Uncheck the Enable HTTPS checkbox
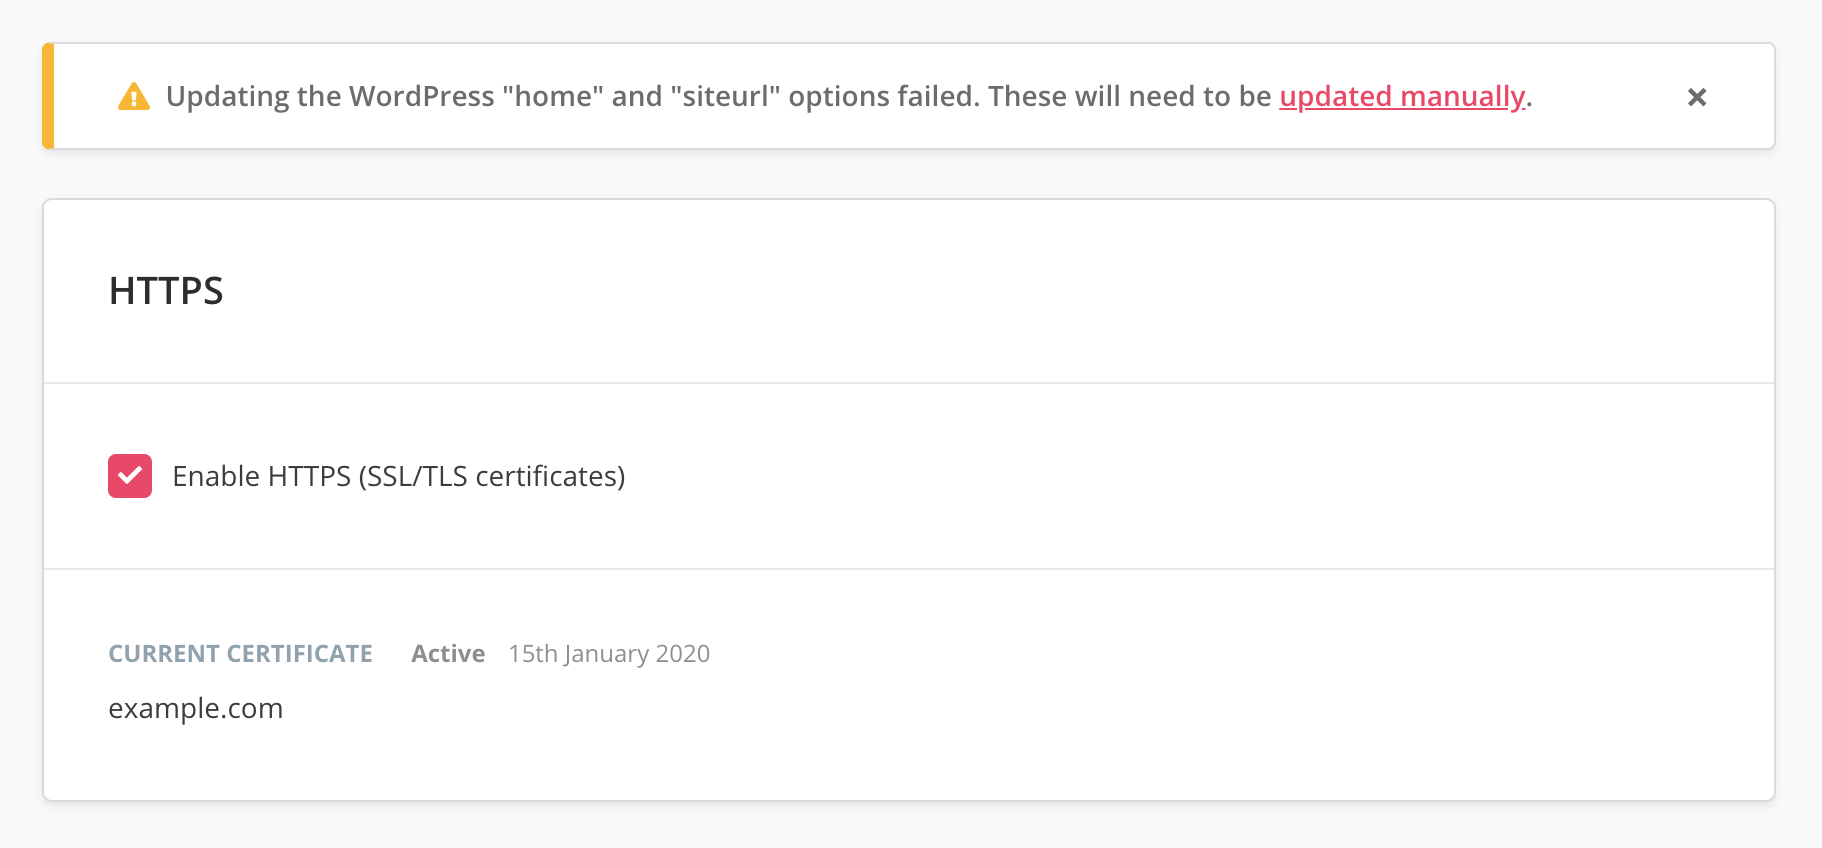1822x848 pixels. [x=130, y=476]
